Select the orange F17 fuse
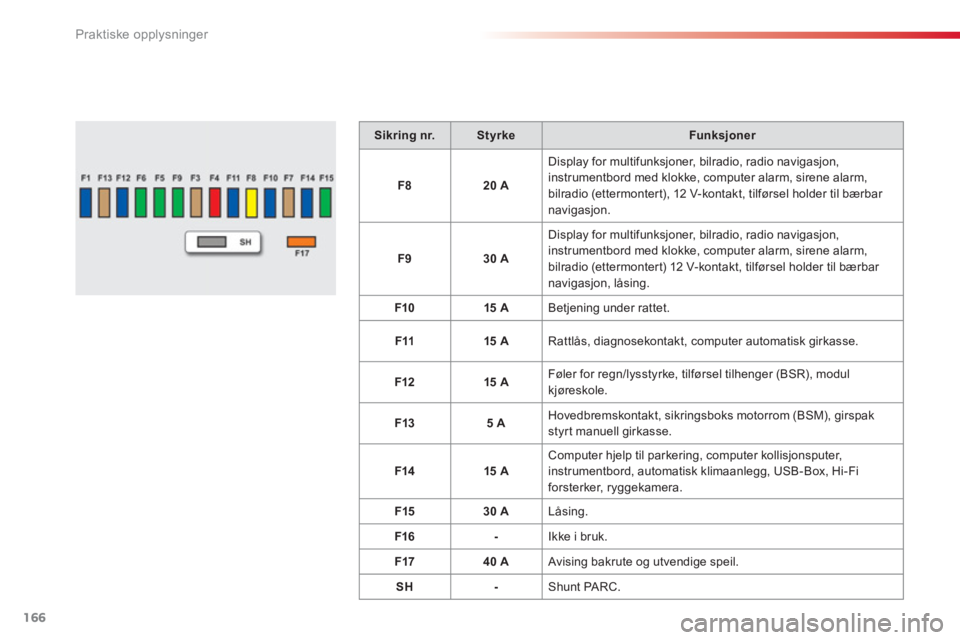960x640 pixels. [301, 241]
